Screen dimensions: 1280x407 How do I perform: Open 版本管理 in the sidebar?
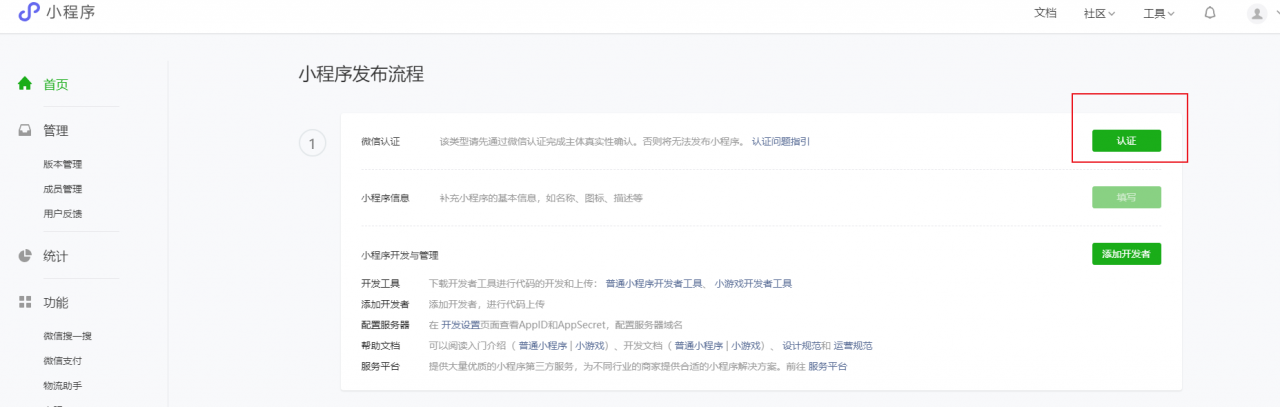pyautogui.click(x=62, y=165)
